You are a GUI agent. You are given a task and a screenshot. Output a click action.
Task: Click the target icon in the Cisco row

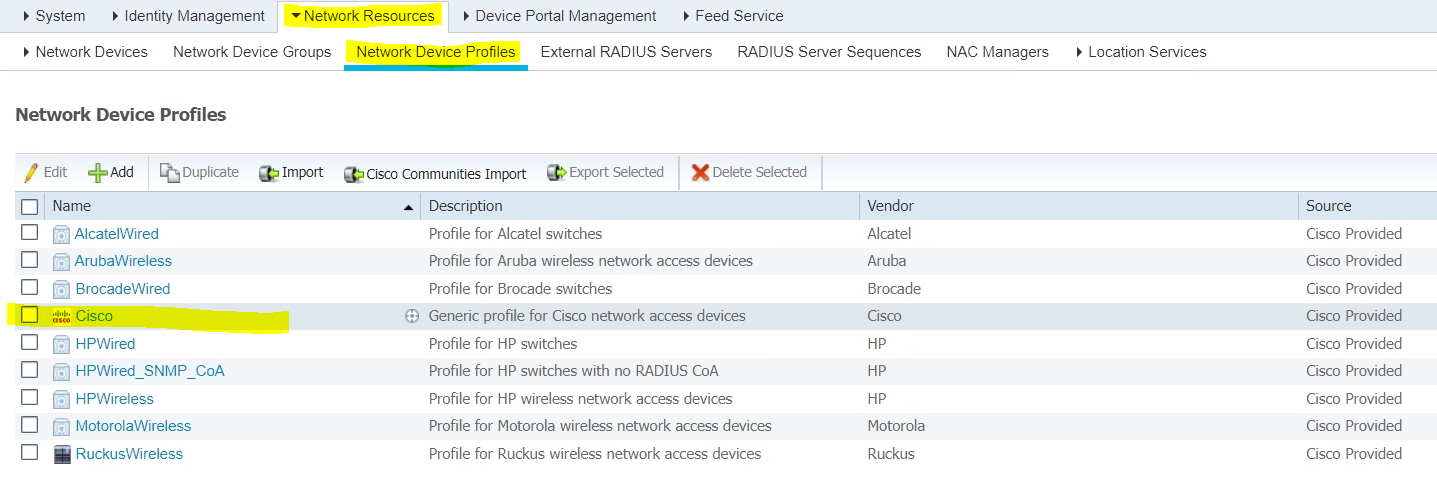click(x=411, y=316)
